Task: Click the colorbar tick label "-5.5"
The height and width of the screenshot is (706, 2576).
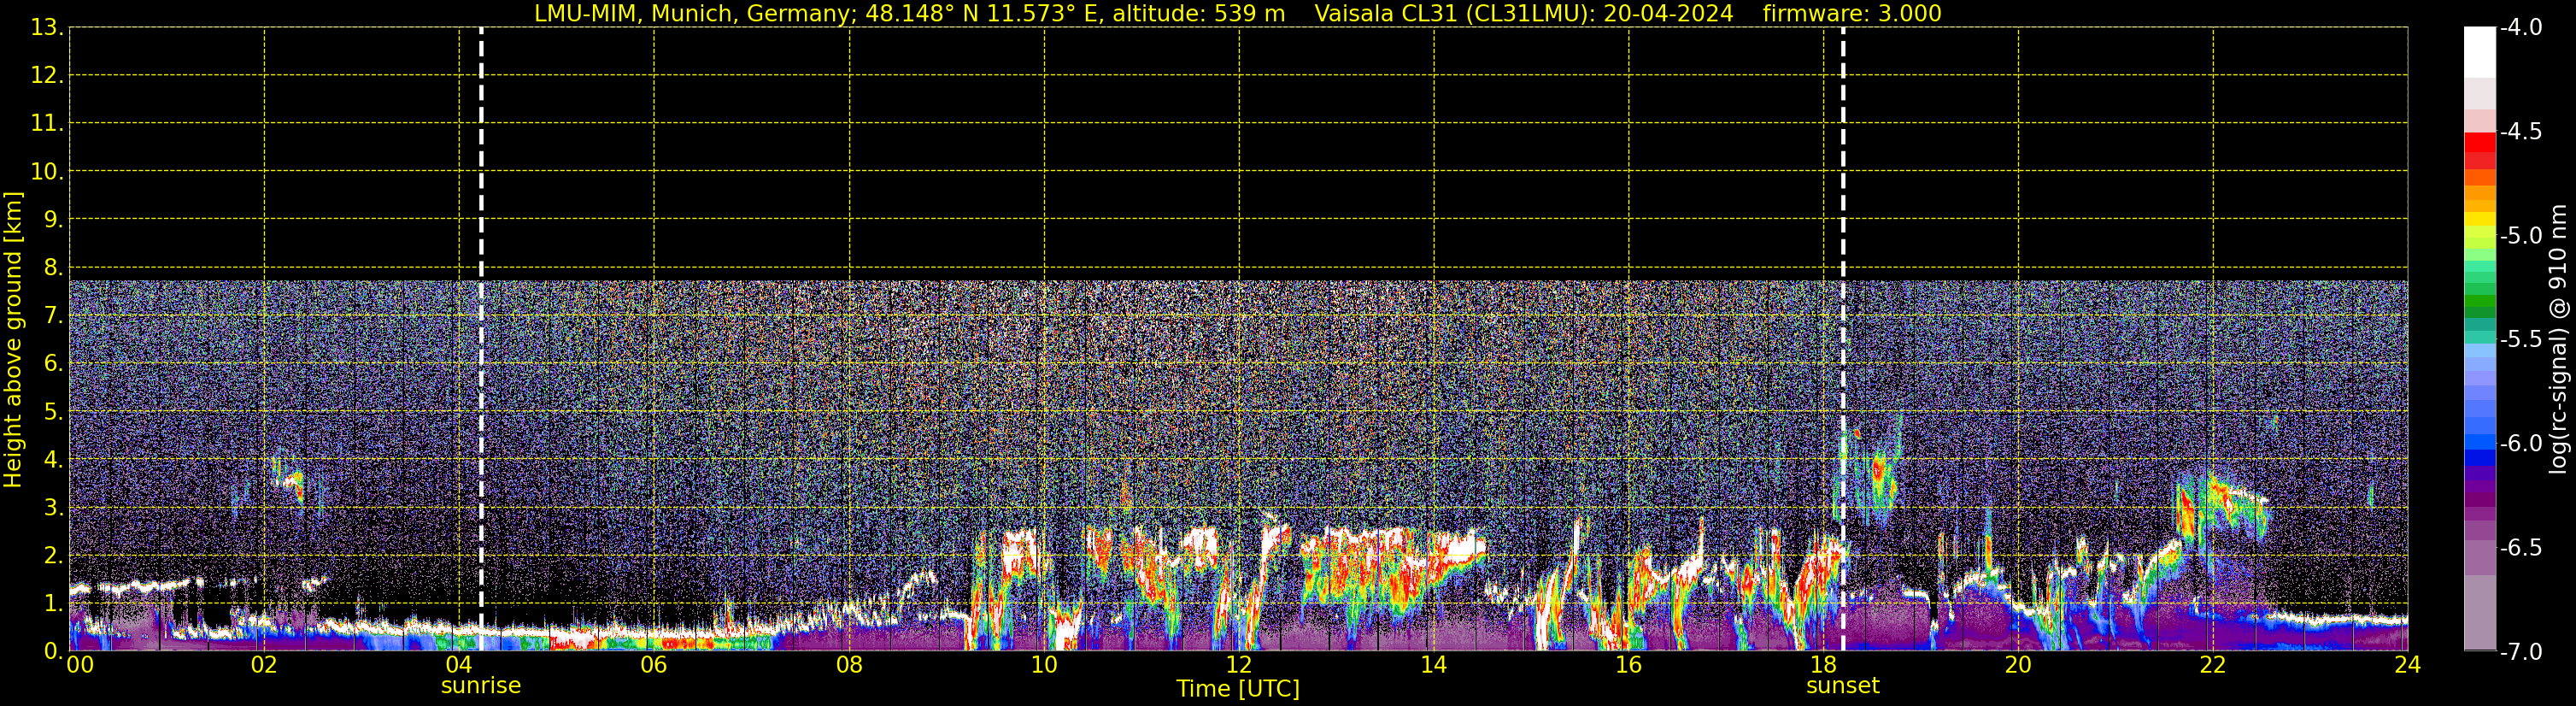Action: 2520,340
